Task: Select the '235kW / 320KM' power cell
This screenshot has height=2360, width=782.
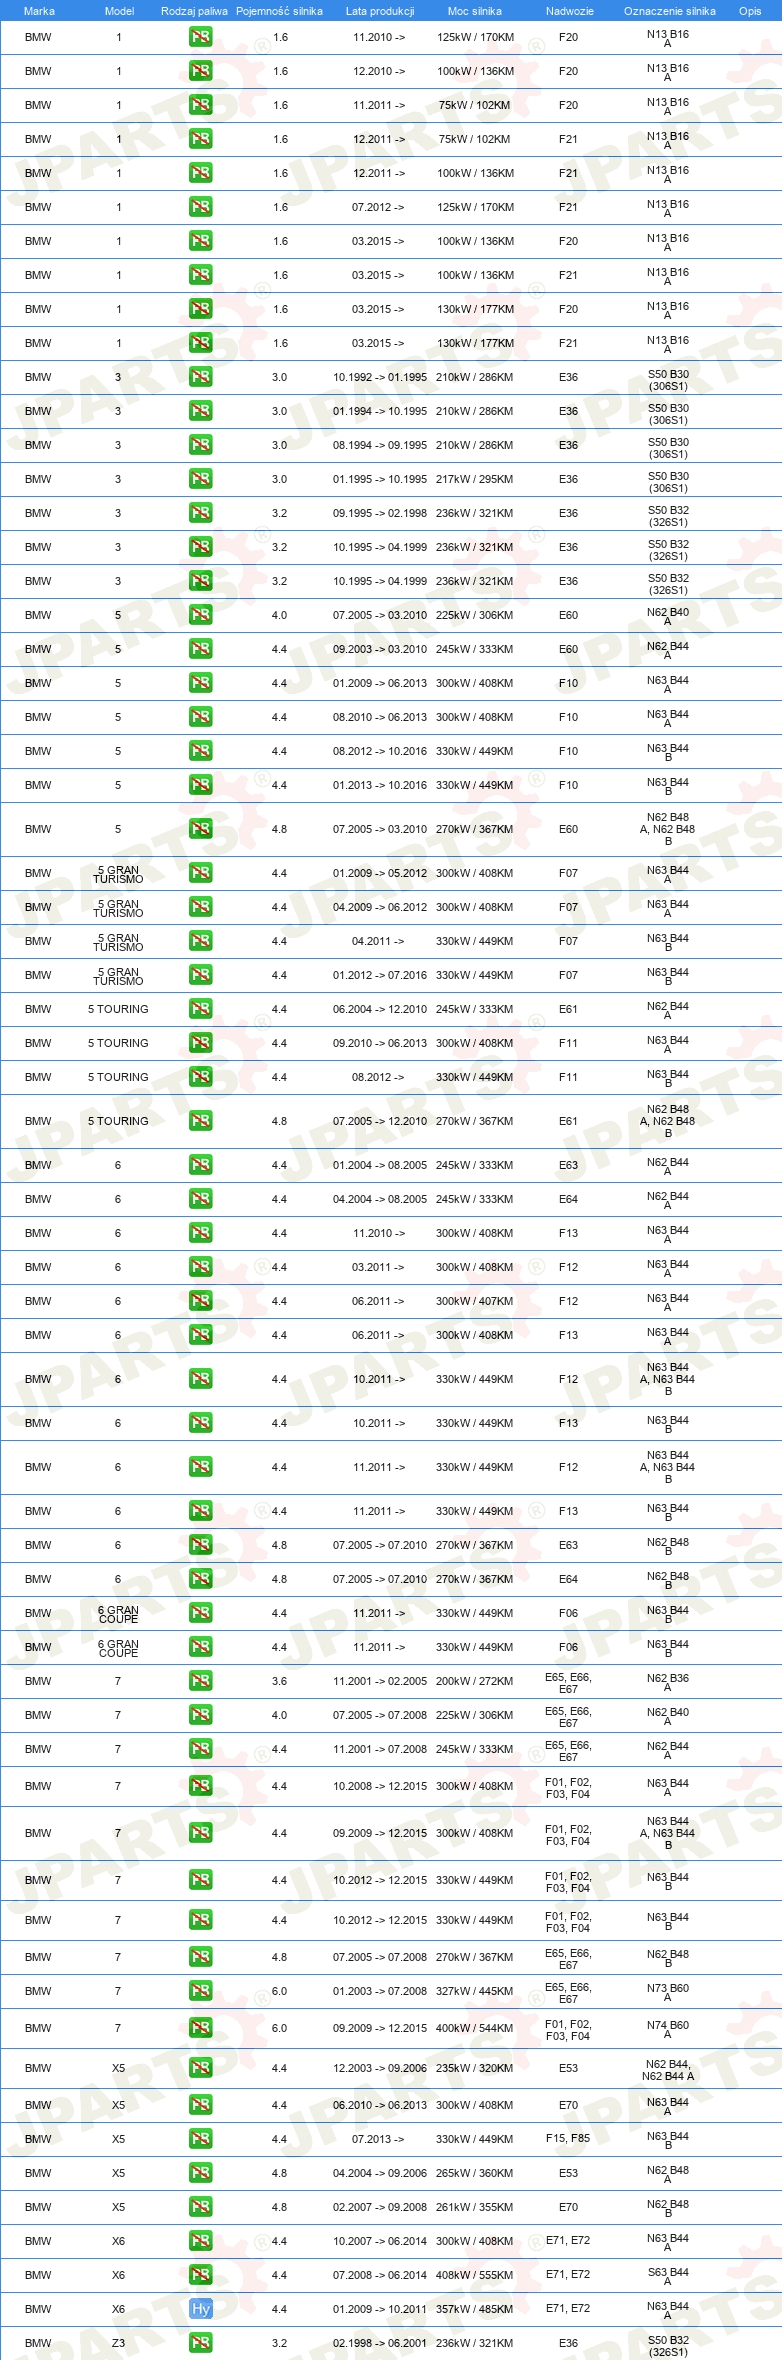Action: click(475, 2068)
